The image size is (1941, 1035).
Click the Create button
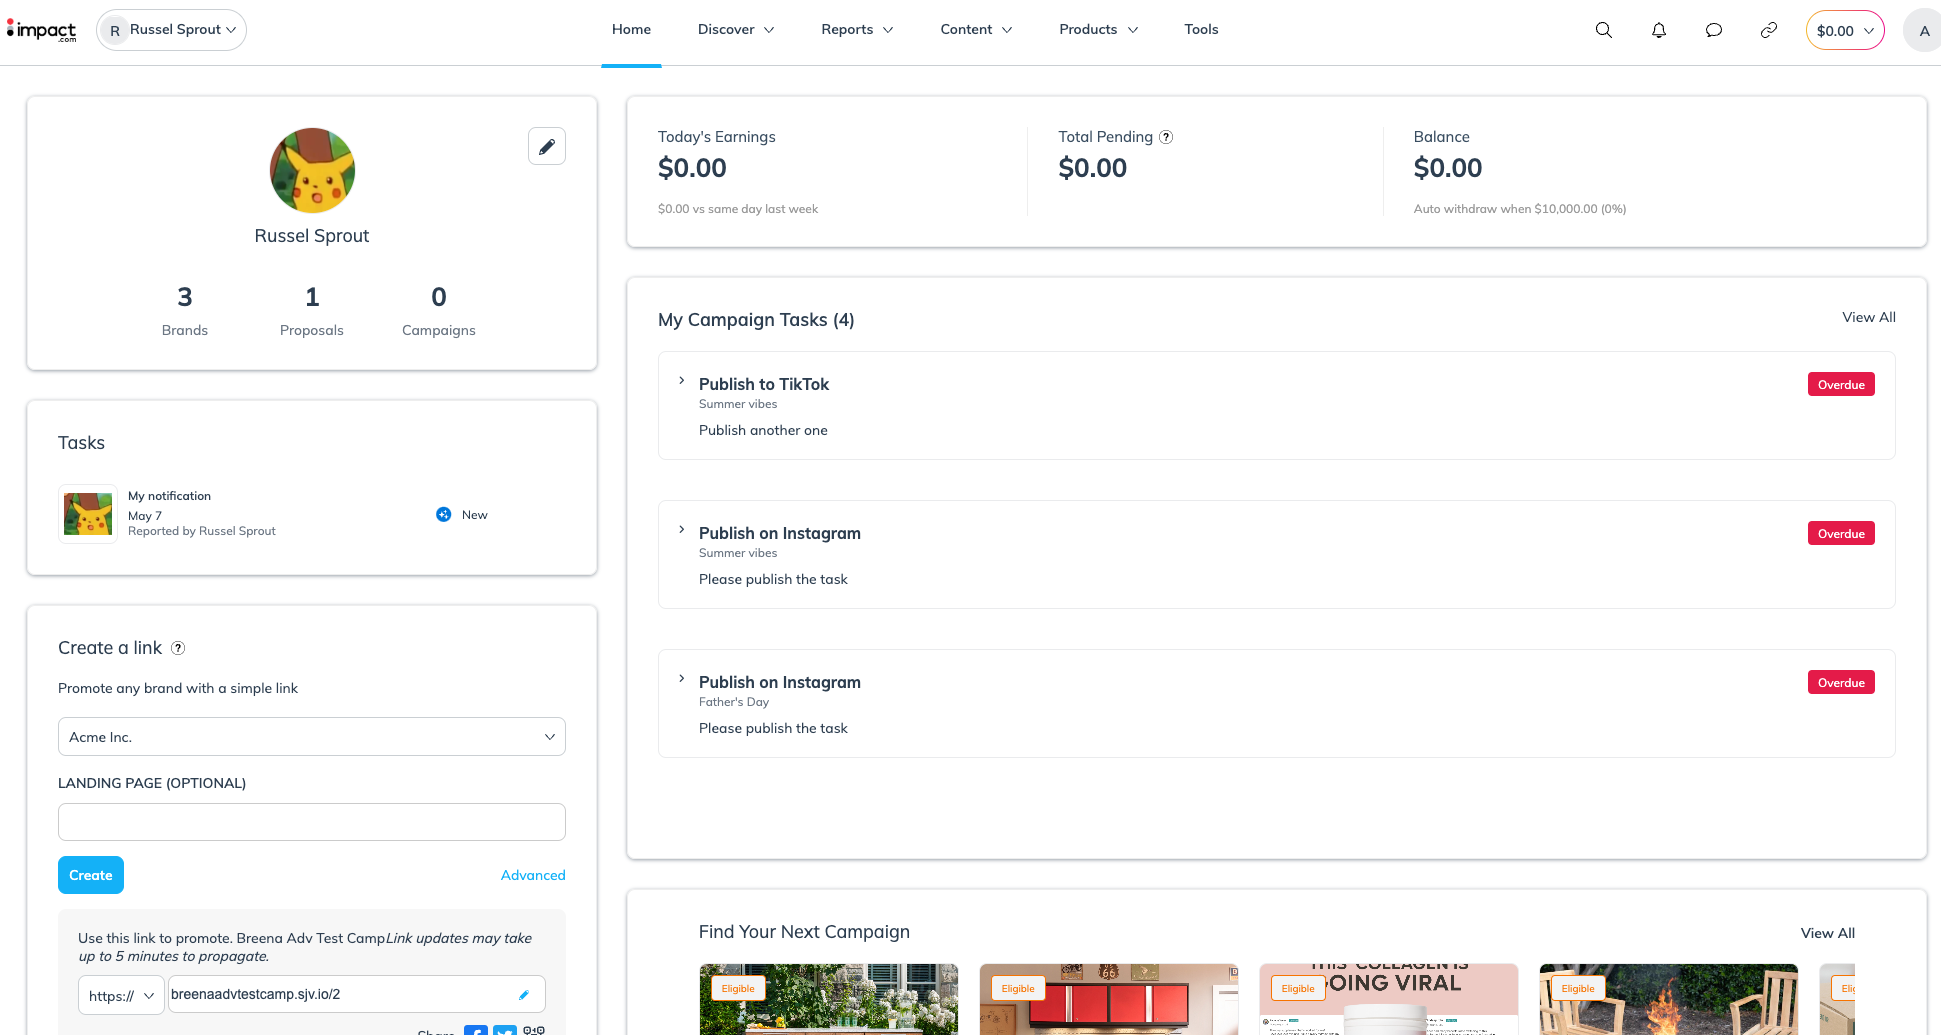[x=91, y=875]
